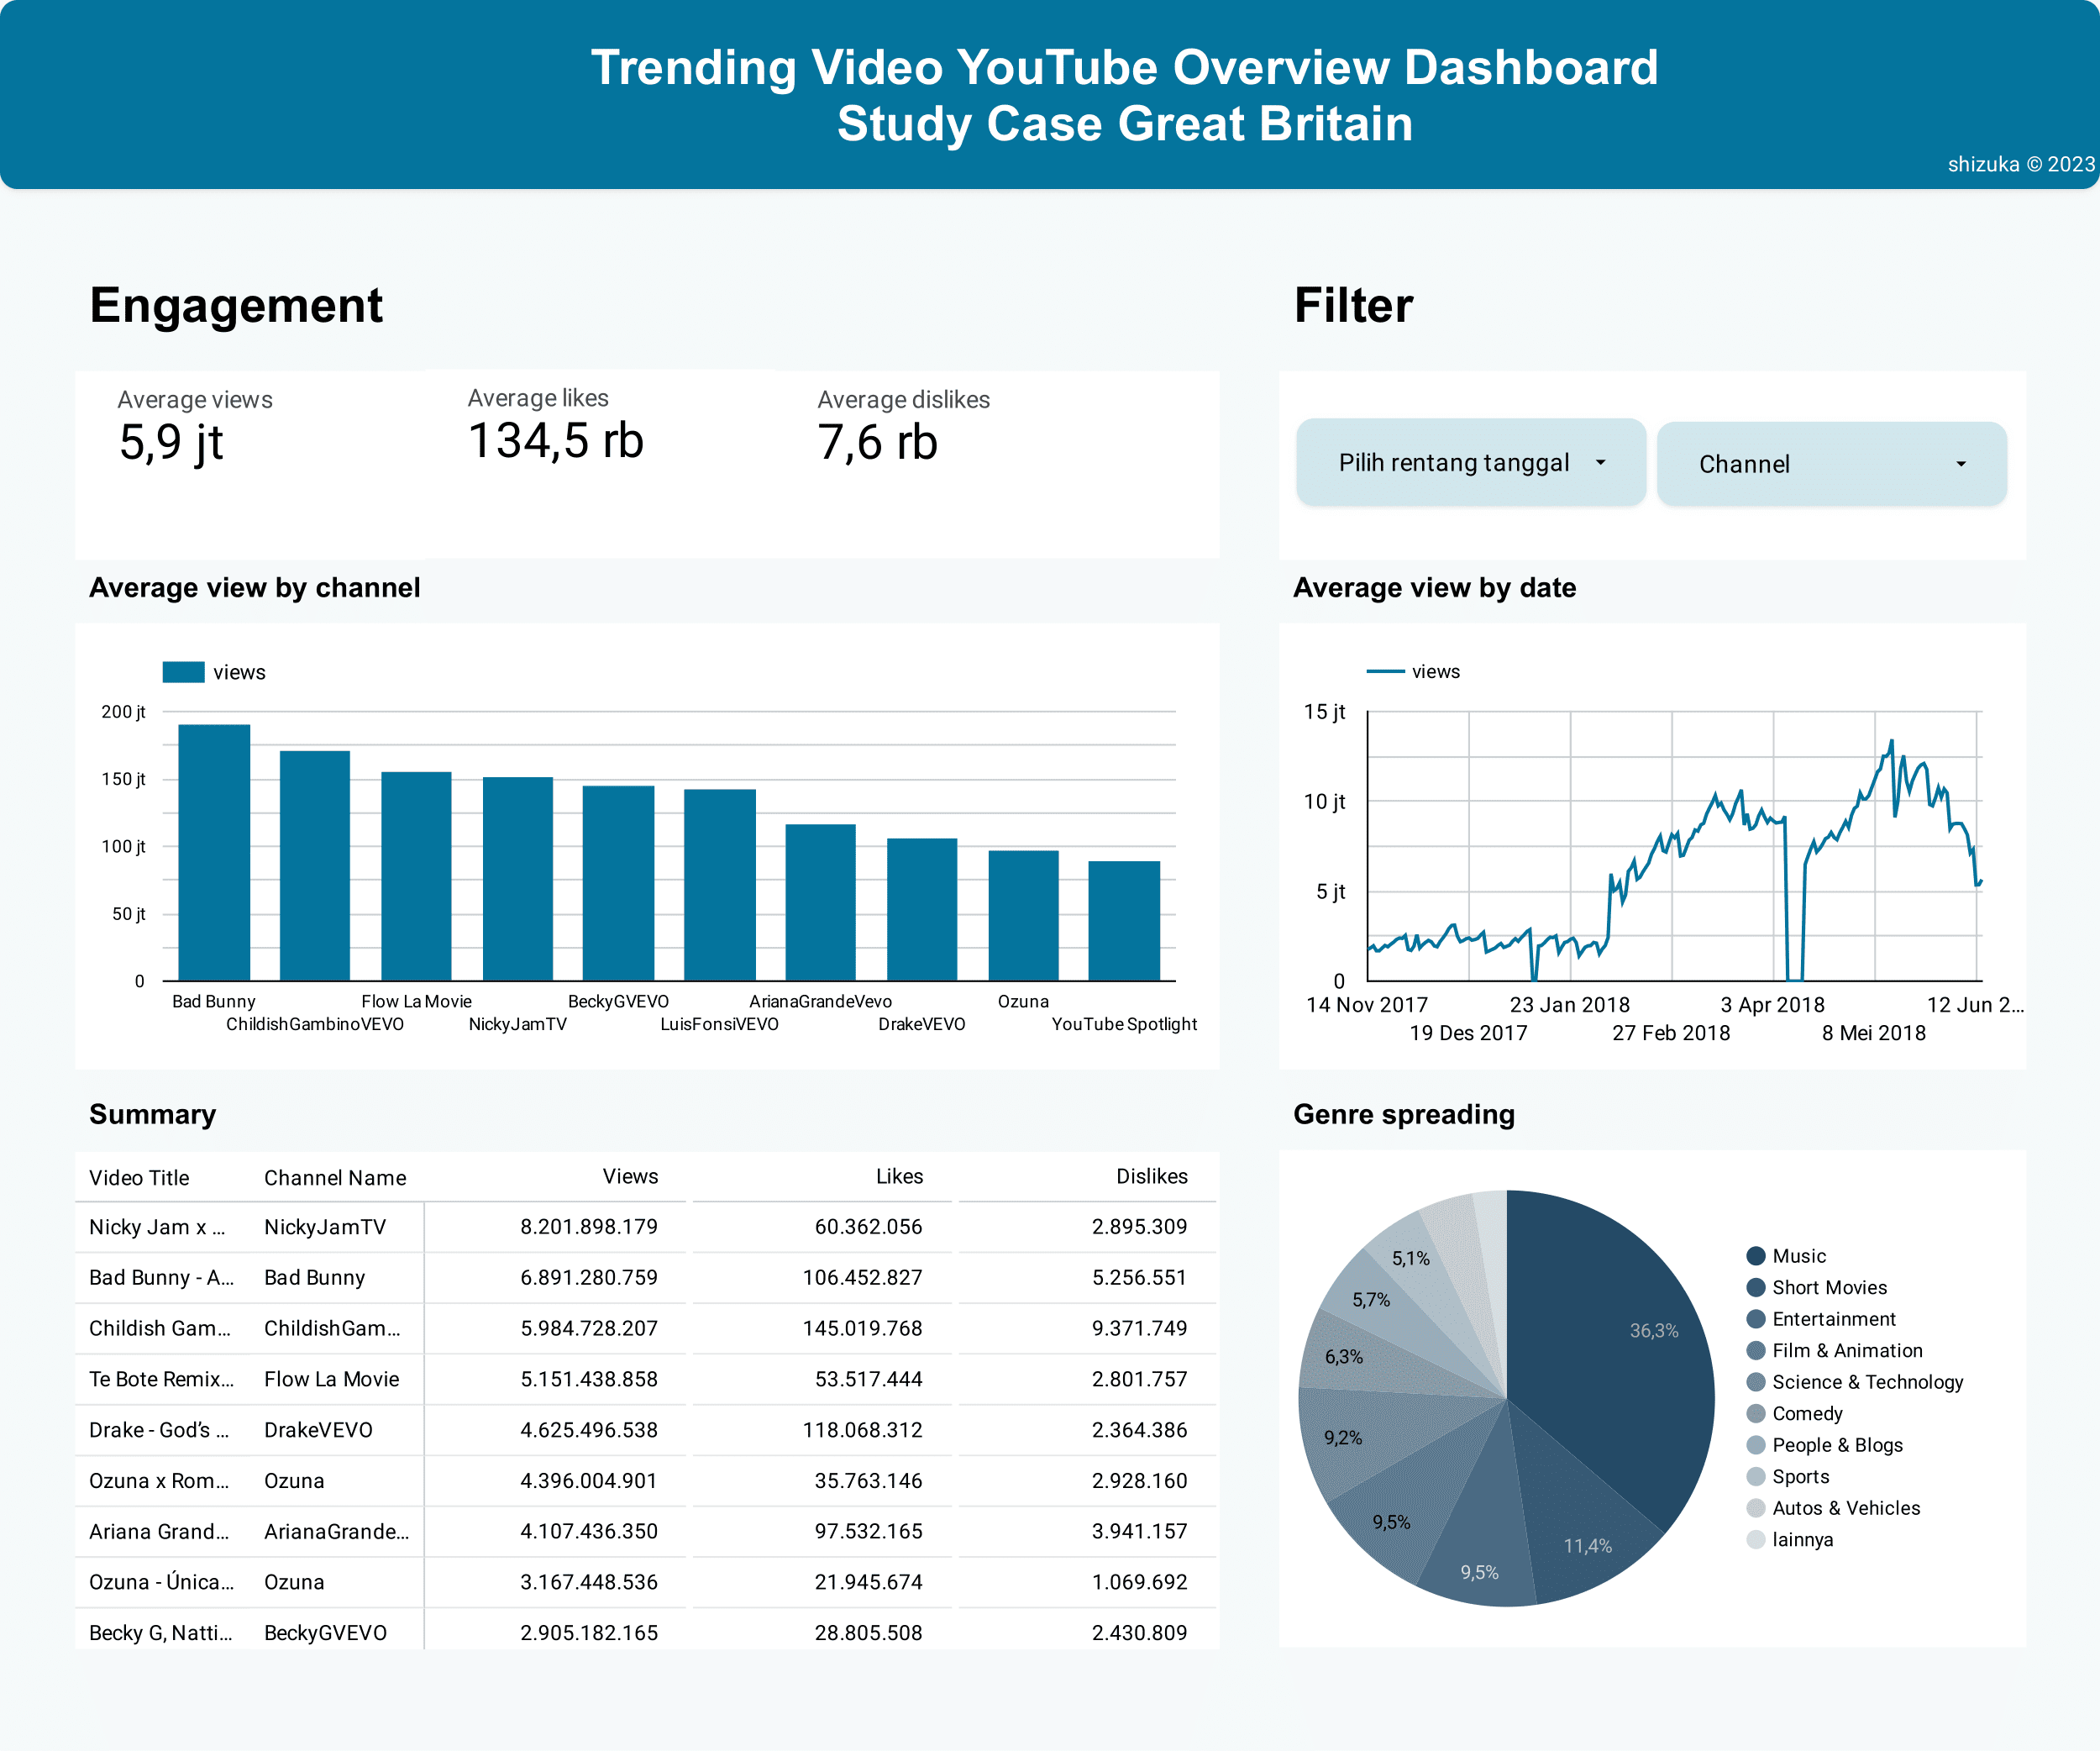Click Film & Animation legend dot
The height and width of the screenshot is (1751, 2100).
pyautogui.click(x=1755, y=1351)
